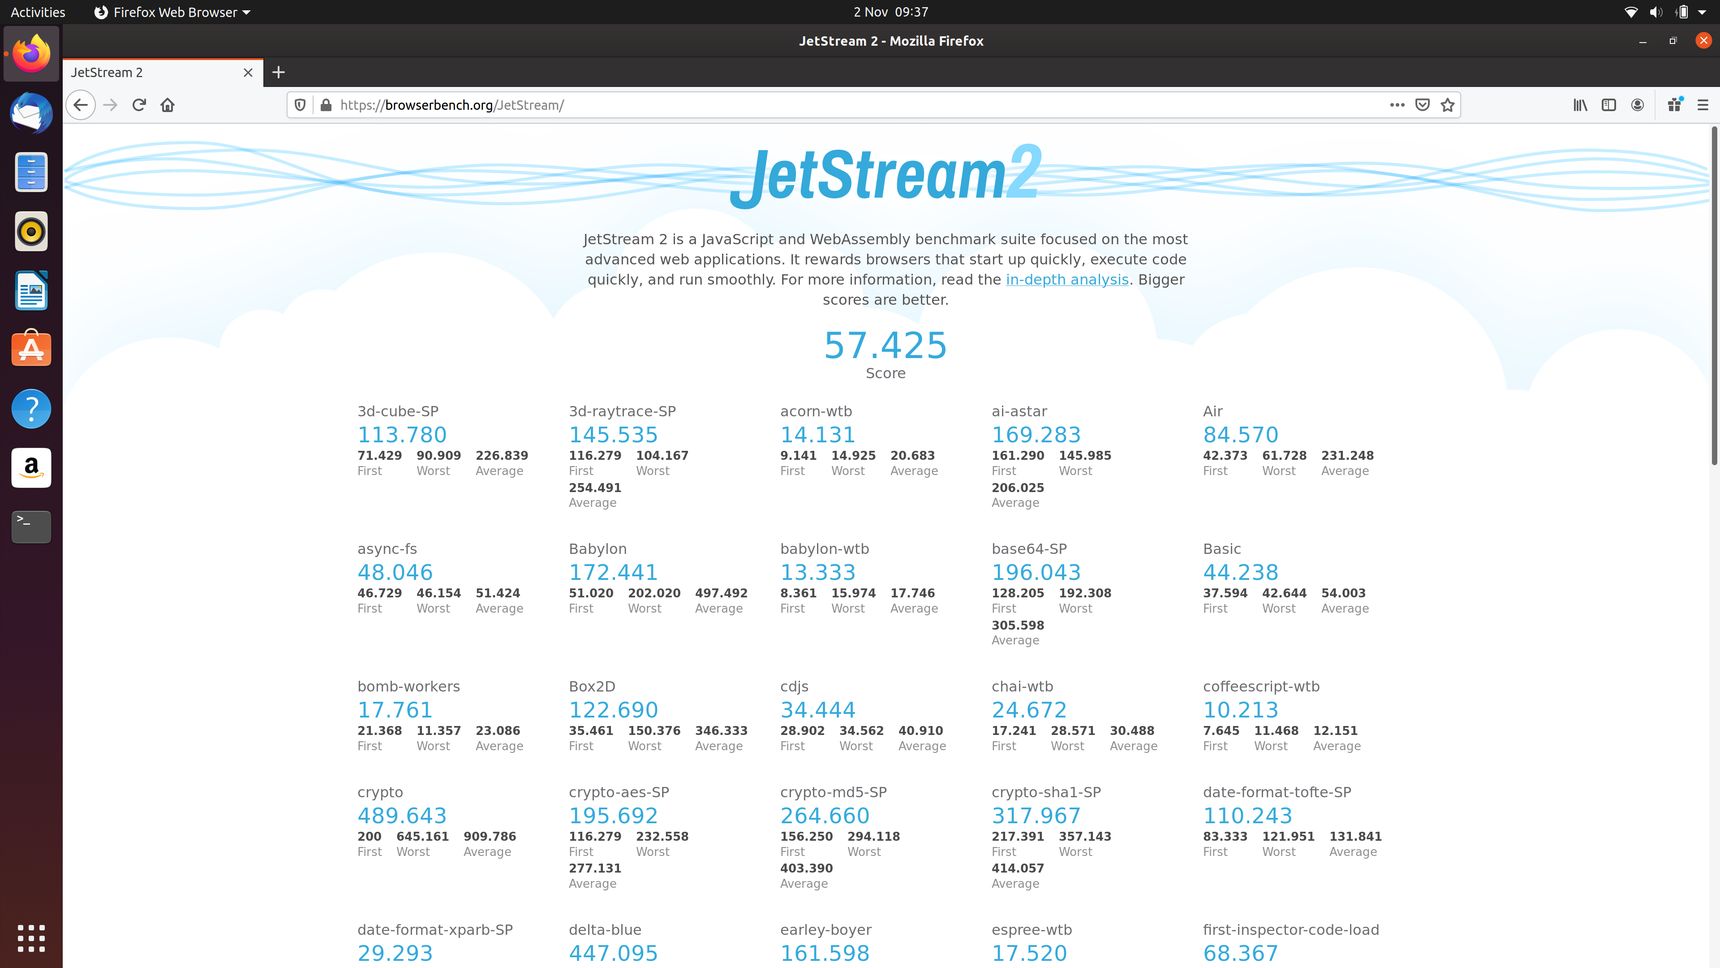Click the ai-astar benchmark name
The image size is (1720, 968).
[1019, 411]
